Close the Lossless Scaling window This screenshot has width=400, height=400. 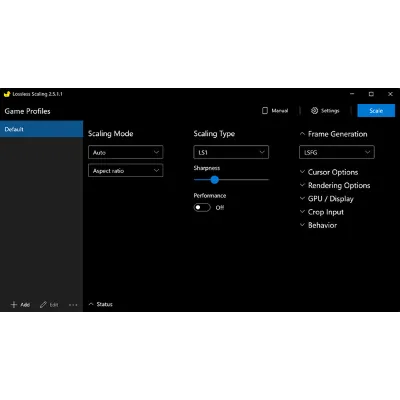390,94
